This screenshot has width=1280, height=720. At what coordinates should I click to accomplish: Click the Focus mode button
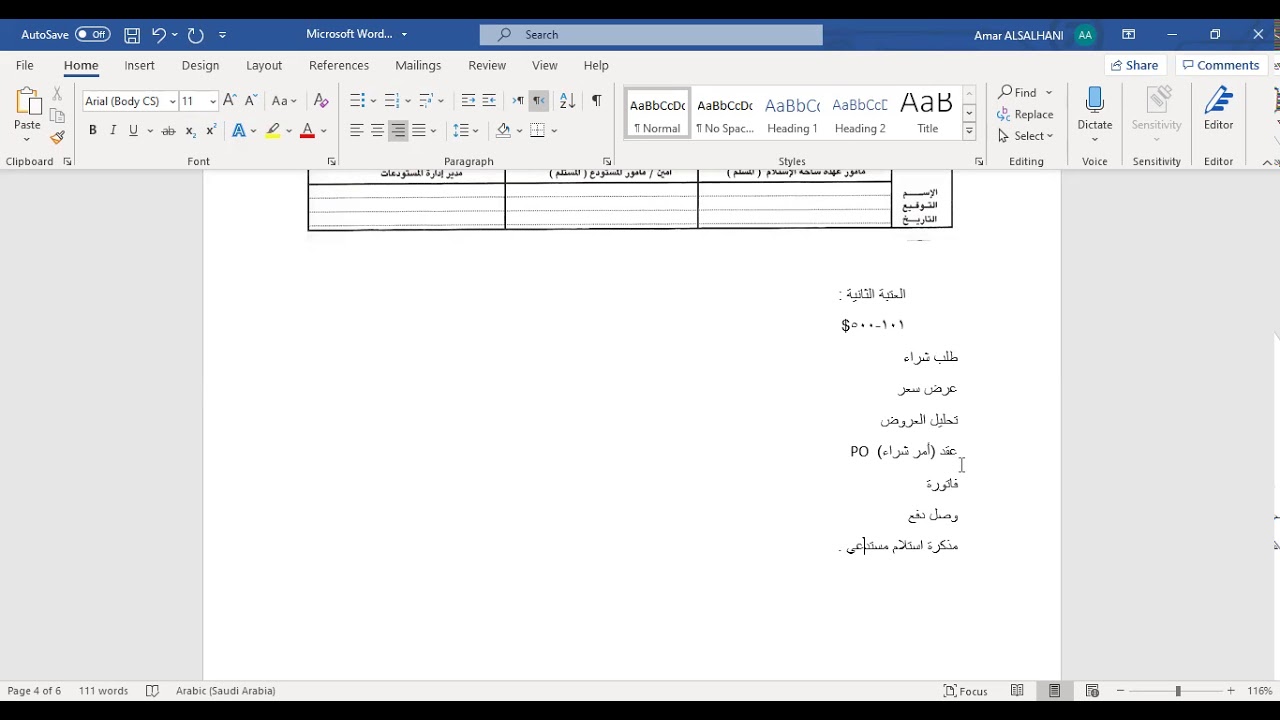966,691
